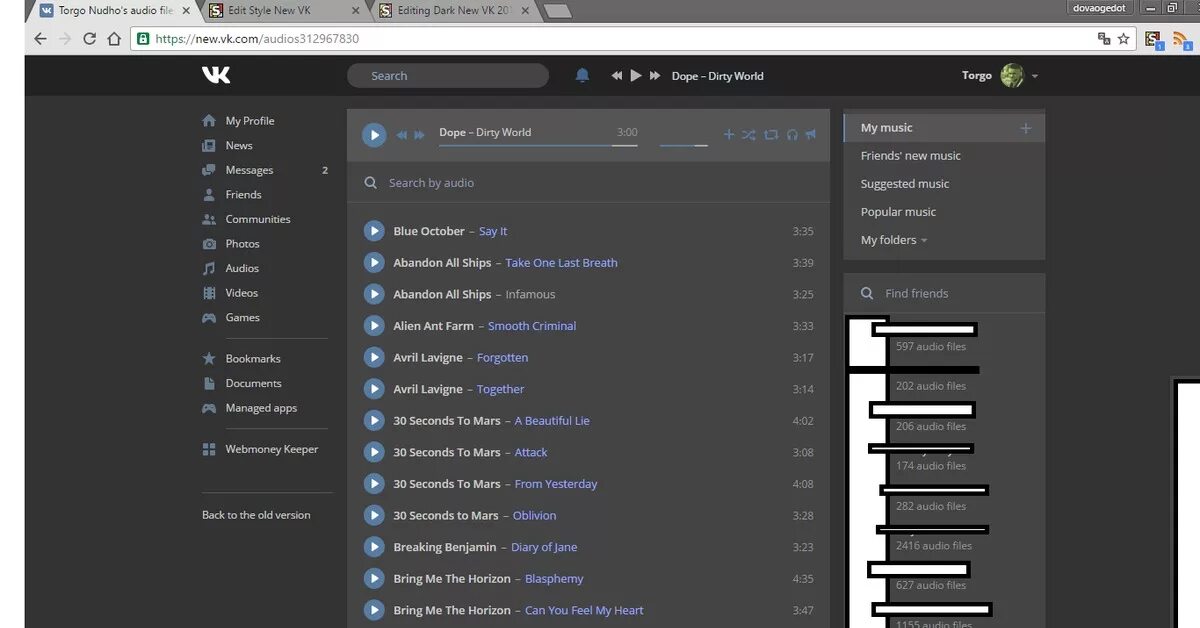1200x628 pixels.
Task: Play 30 Seconds To Mars – Attack
Action: coord(374,452)
